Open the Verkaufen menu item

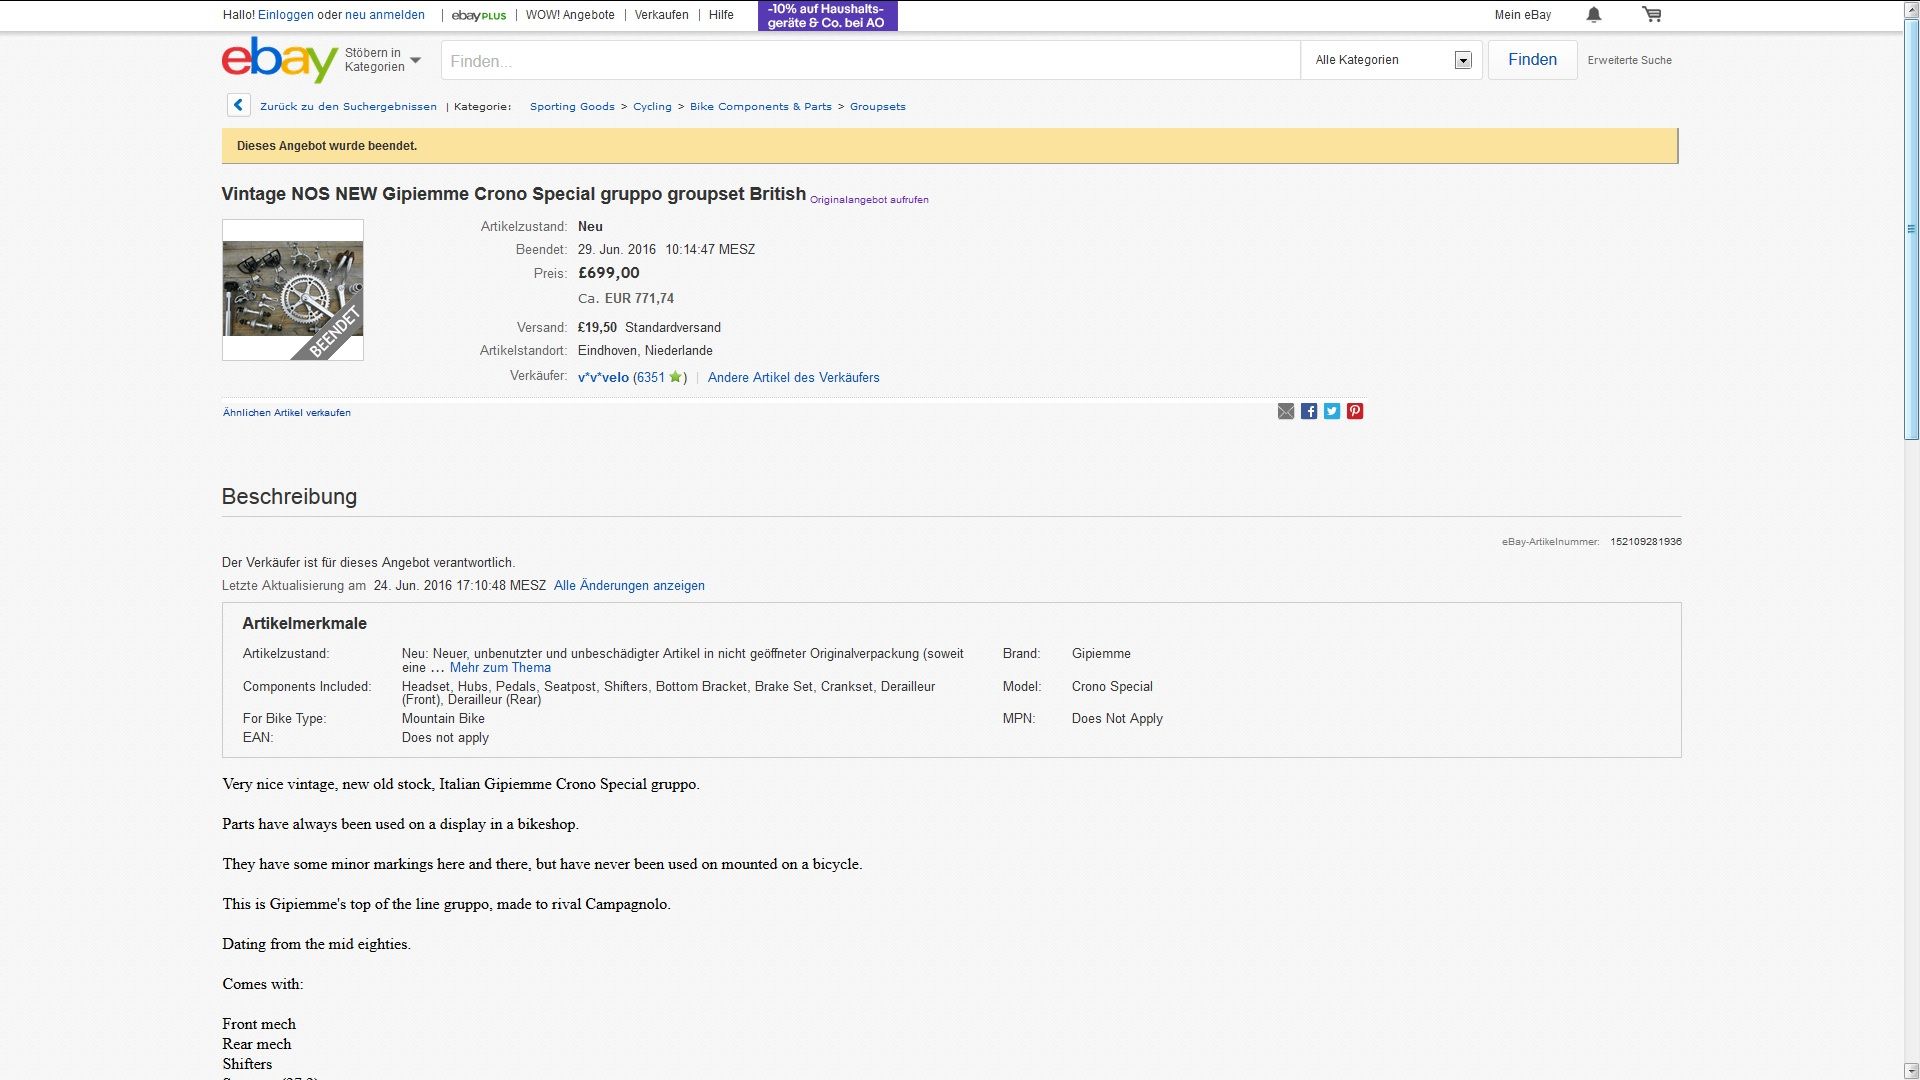point(661,15)
